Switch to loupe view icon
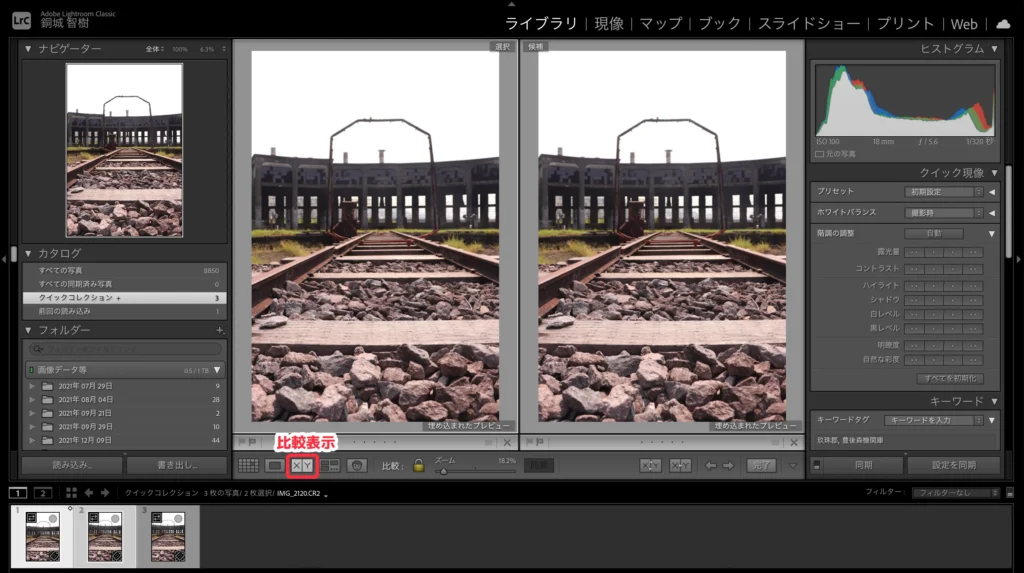Viewport: 1024px width, 573px height. 275,465
